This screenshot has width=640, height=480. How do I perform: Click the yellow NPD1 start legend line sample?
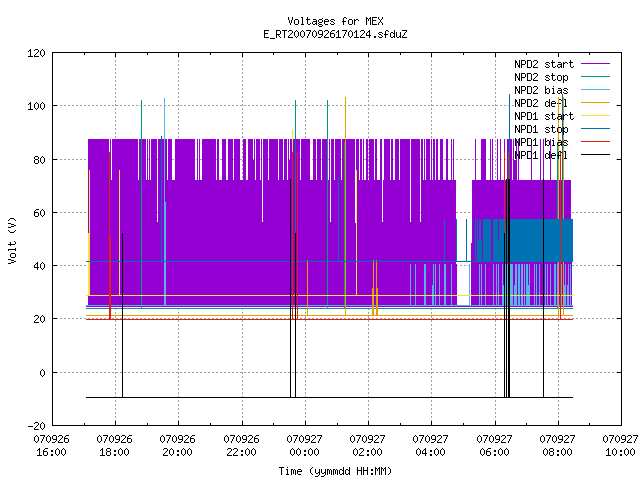pyautogui.click(x=595, y=116)
